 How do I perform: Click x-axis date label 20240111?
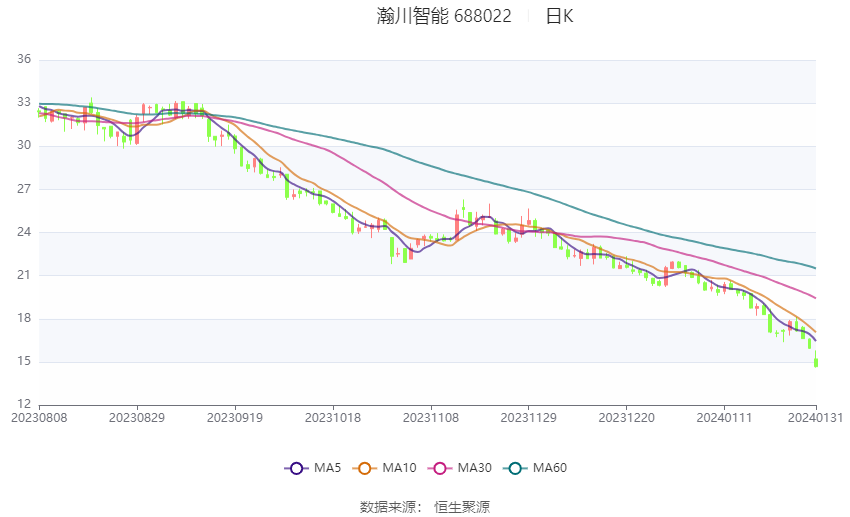tap(724, 418)
